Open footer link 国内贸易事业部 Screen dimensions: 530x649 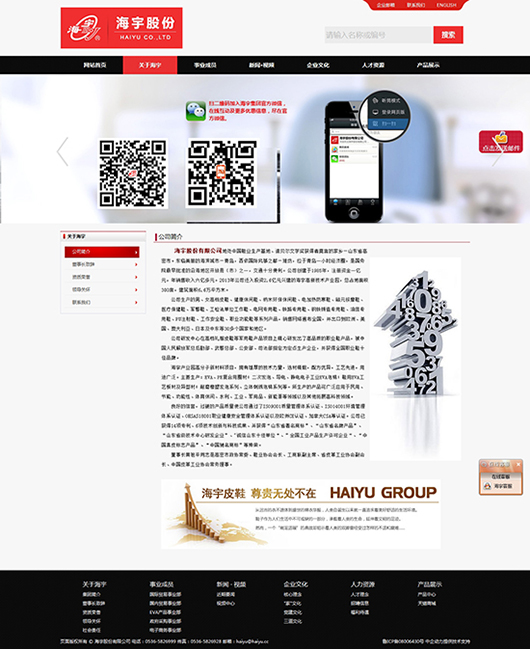(165, 603)
